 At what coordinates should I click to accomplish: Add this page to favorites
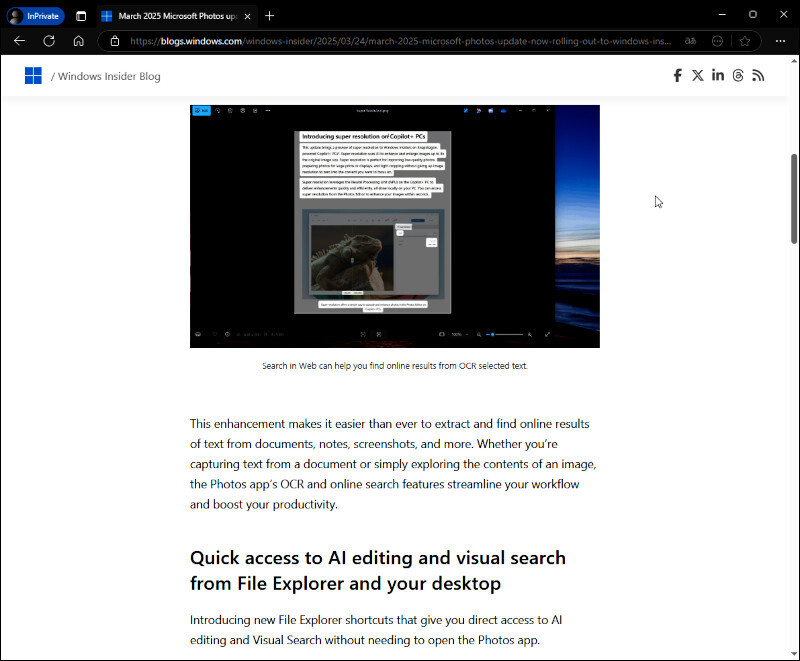[x=745, y=41]
